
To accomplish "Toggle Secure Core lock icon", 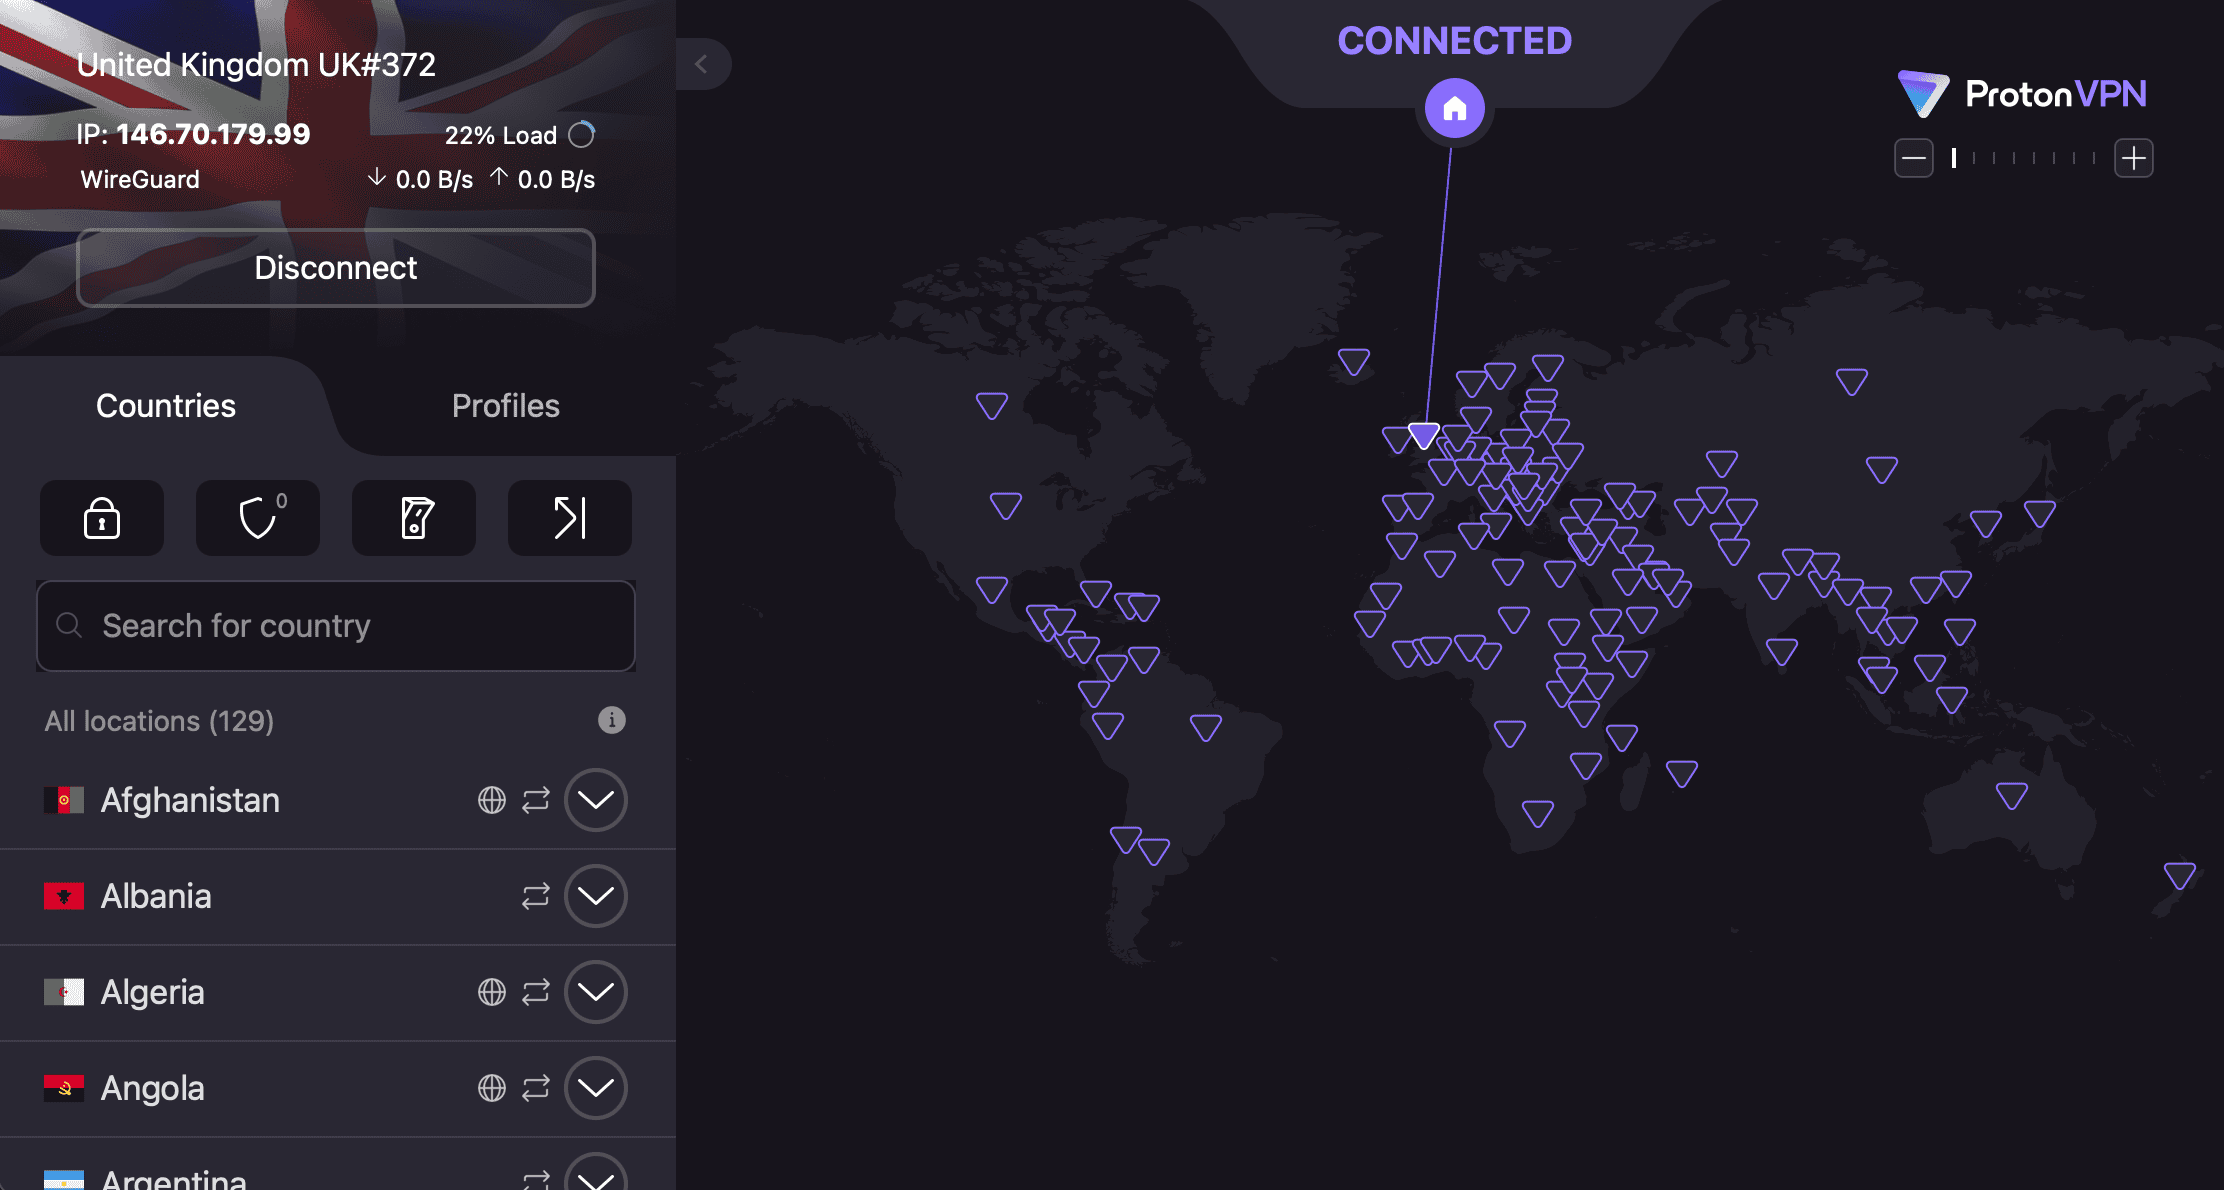I will point(102,518).
